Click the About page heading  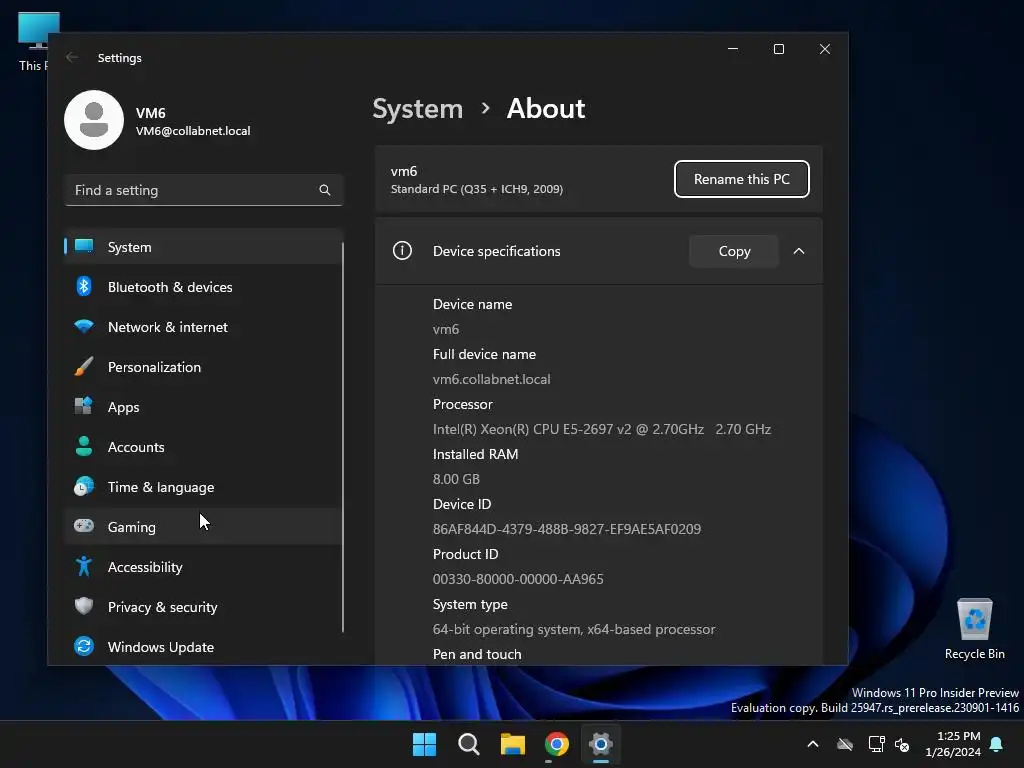pyautogui.click(x=546, y=108)
